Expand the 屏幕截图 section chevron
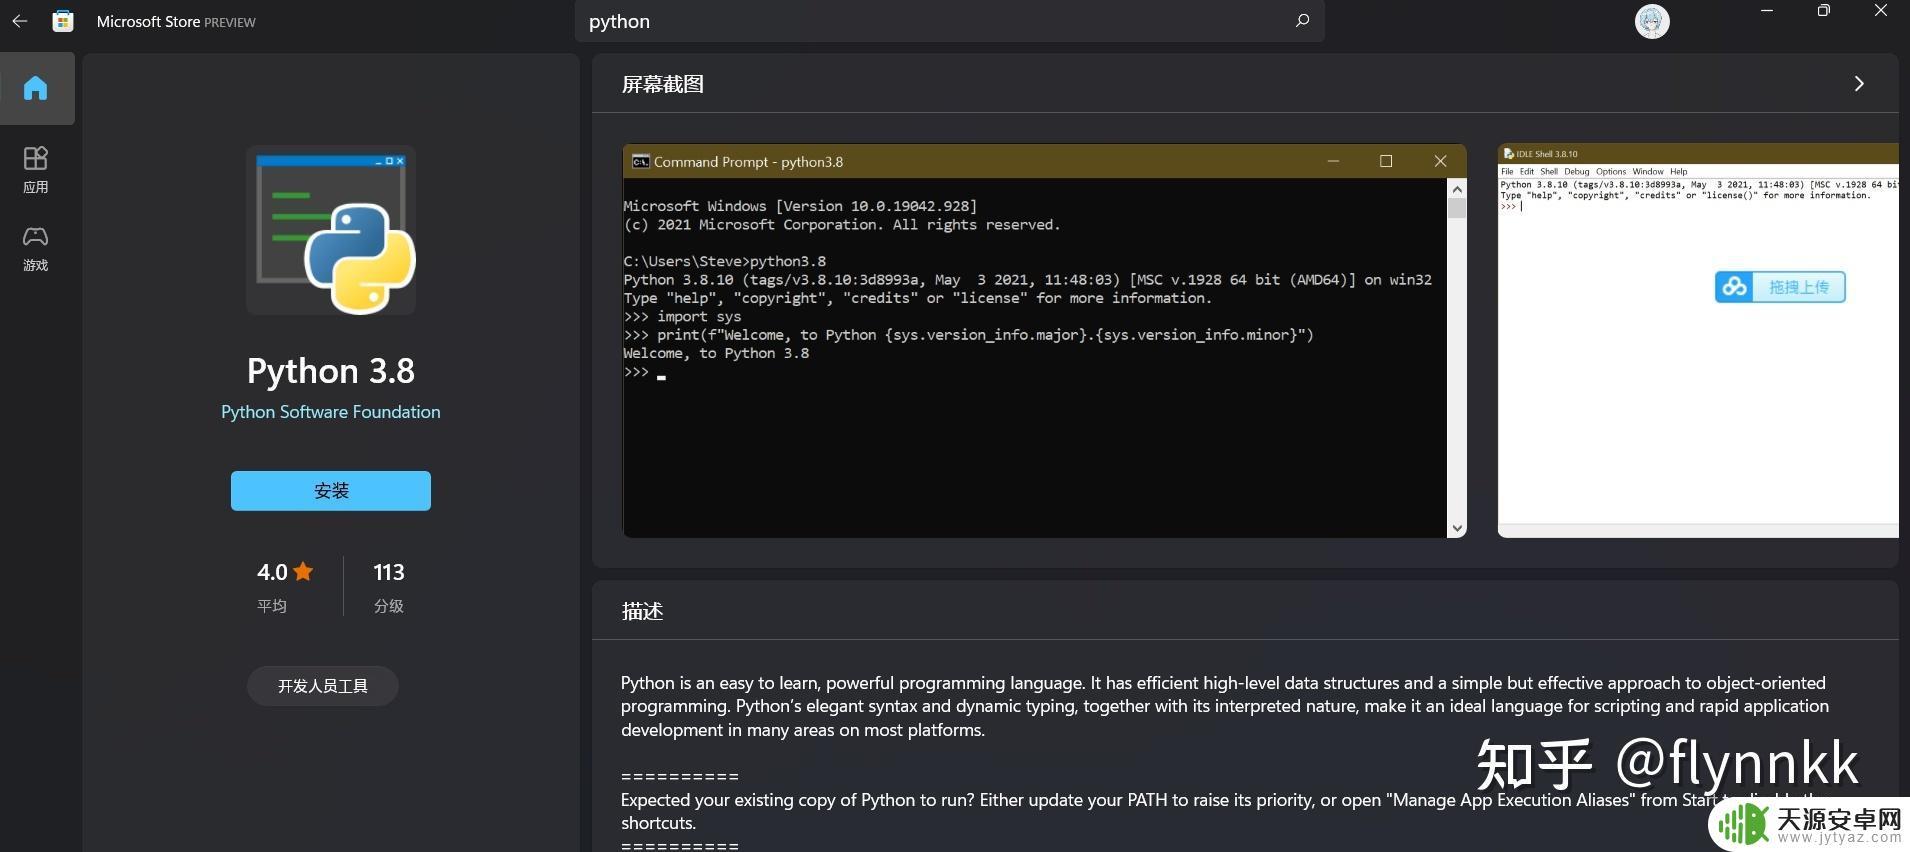 point(1859,84)
